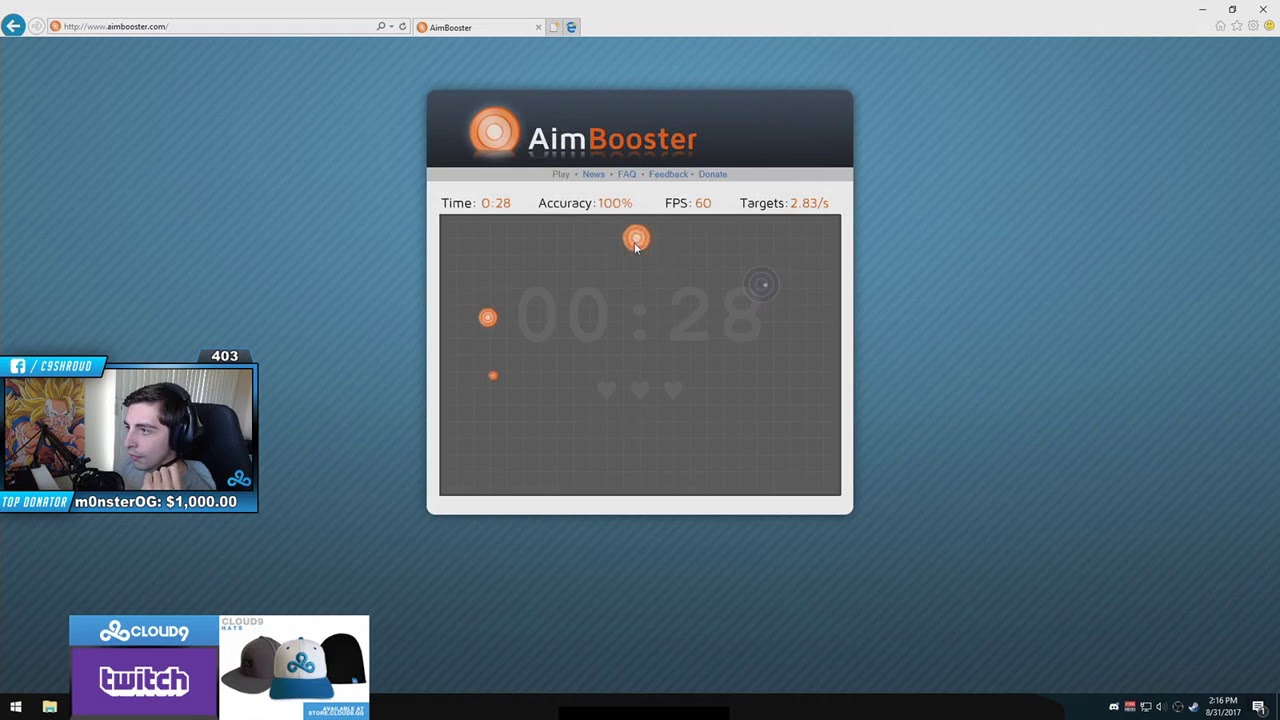Click the purple Twitch logo
Viewport: 1280px width, 720px height.
[144, 682]
